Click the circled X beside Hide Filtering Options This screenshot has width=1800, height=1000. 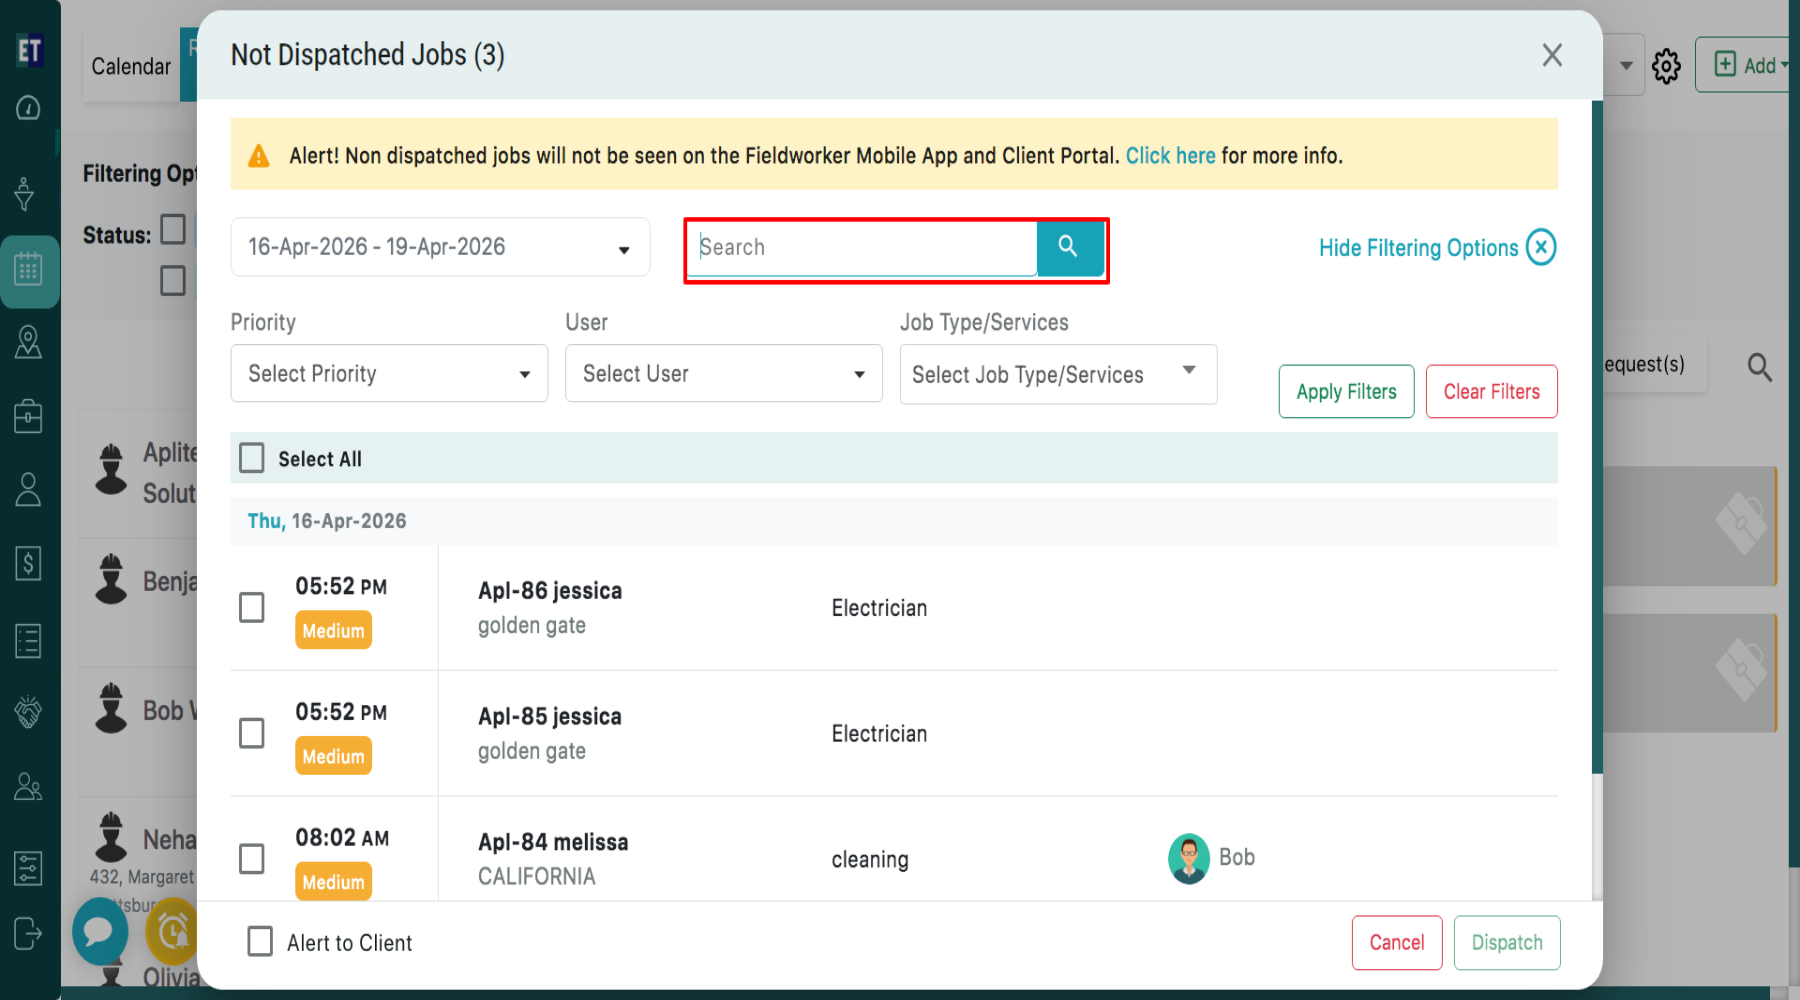point(1541,247)
